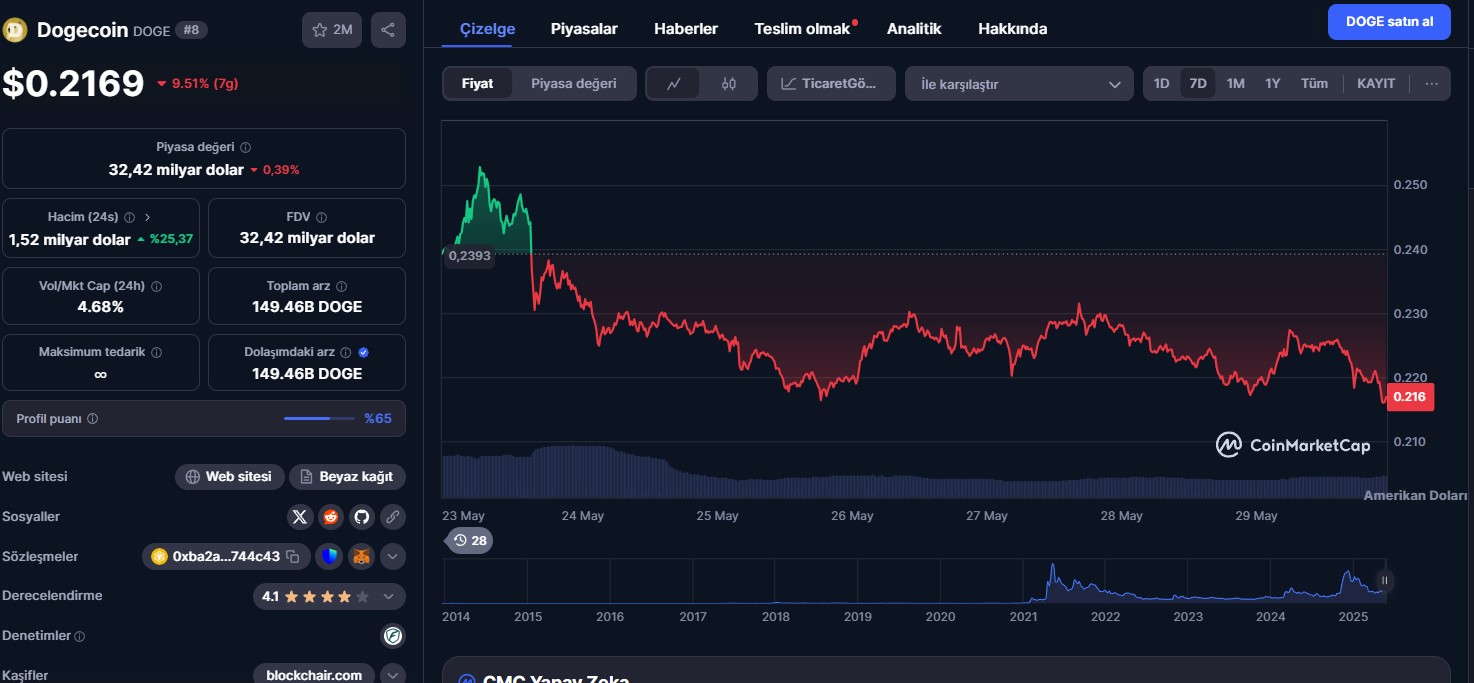Select the 7D time range
This screenshot has height=683, width=1474.
1198,84
